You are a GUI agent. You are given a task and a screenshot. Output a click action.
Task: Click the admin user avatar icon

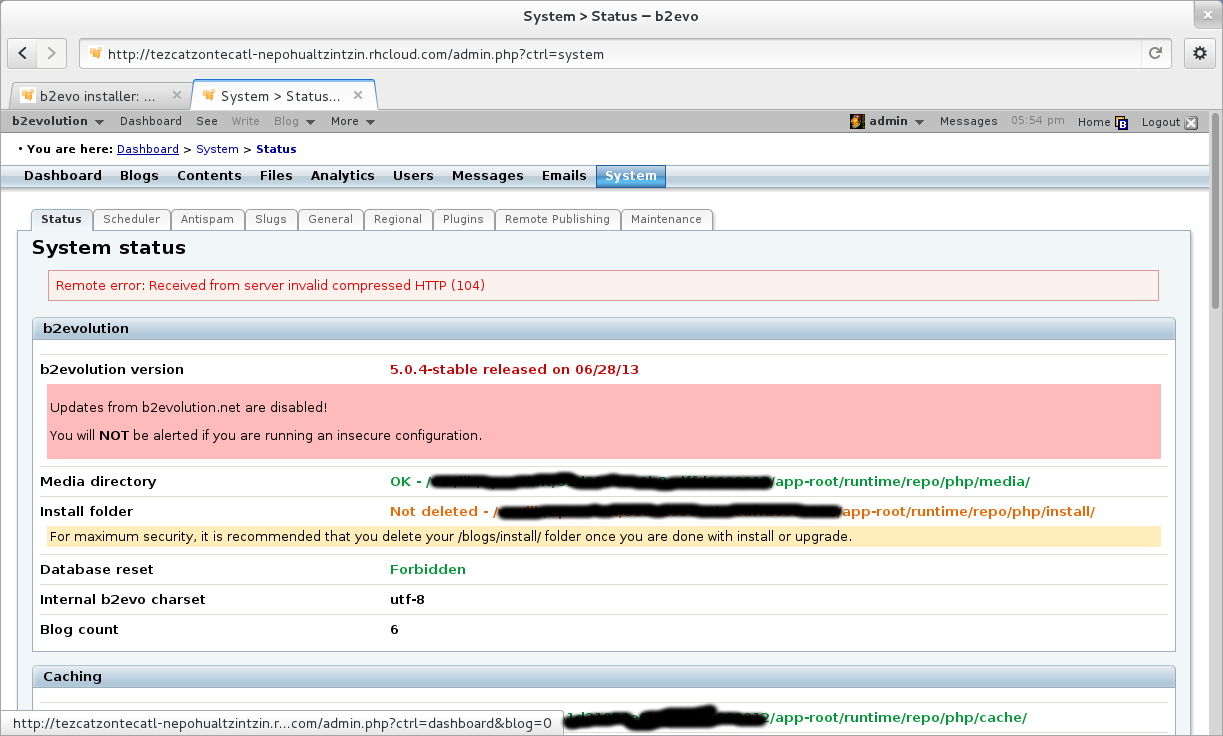[857, 121]
